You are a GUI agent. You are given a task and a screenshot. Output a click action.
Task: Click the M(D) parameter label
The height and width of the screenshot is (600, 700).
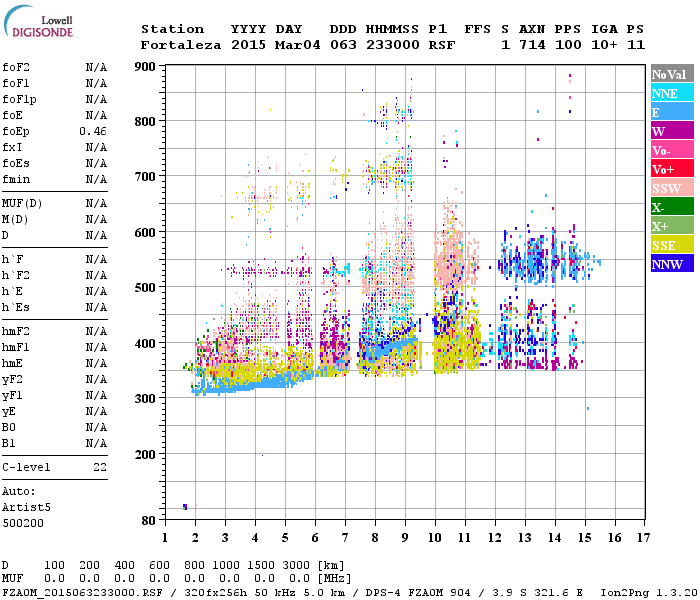pyautogui.click(x=15, y=220)
